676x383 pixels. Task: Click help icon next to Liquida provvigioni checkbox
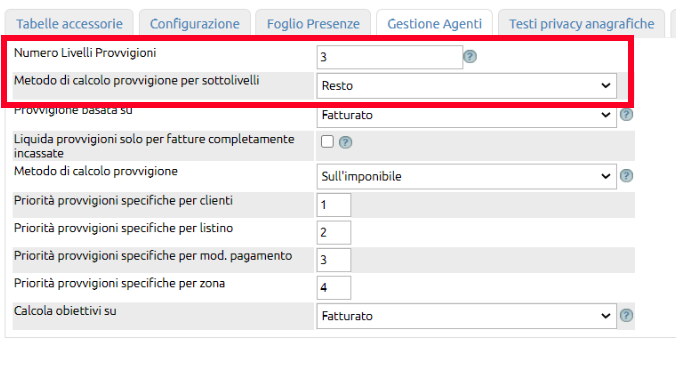coord(345,142)
